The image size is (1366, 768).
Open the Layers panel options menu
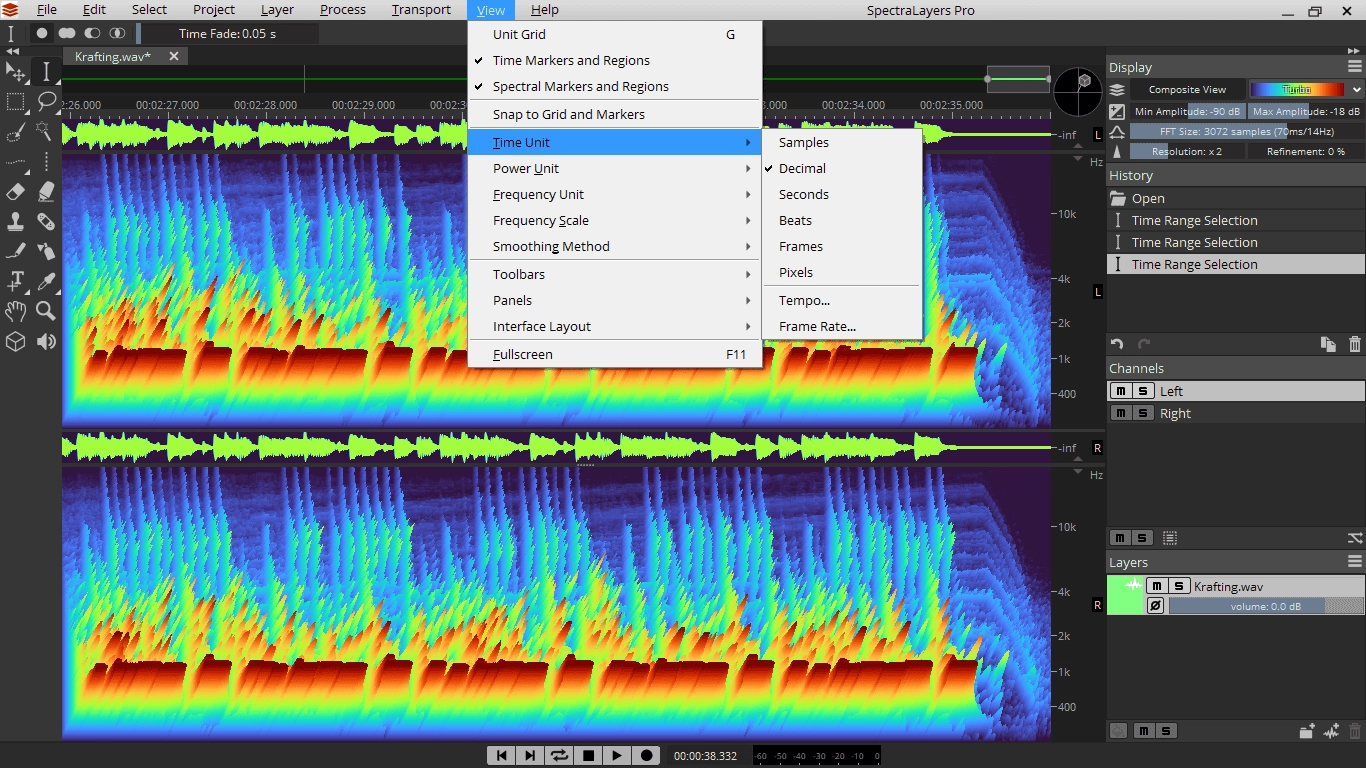[1355, 562]
